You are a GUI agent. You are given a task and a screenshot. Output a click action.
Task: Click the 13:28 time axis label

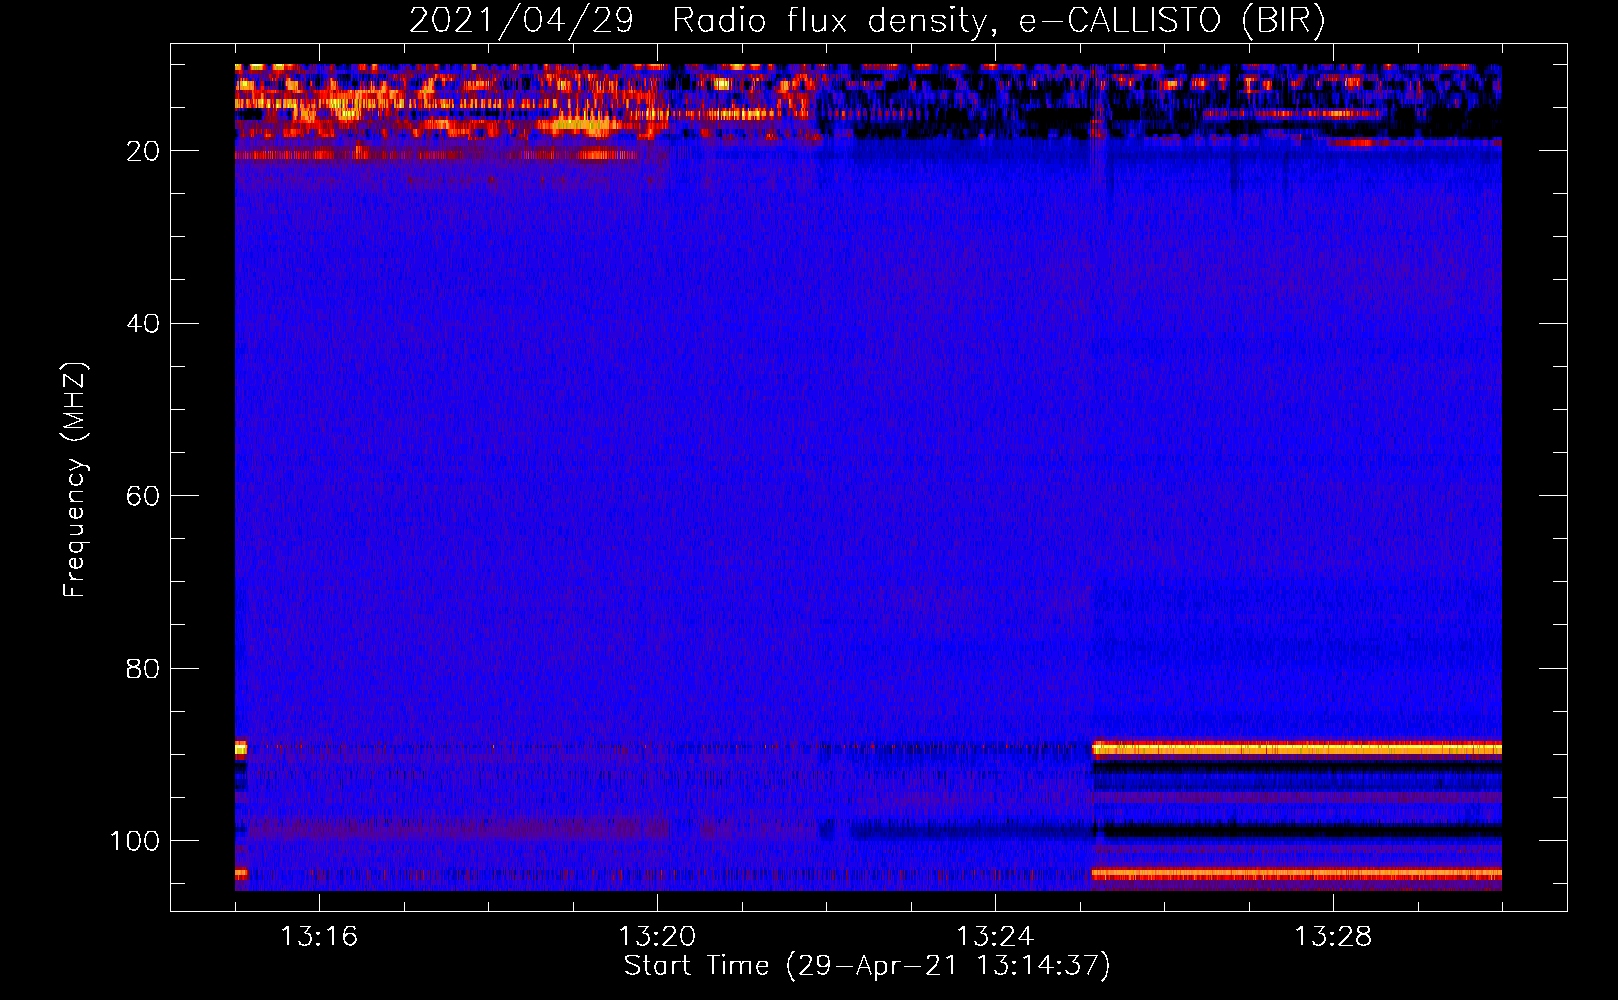(x=1333, y=936)
